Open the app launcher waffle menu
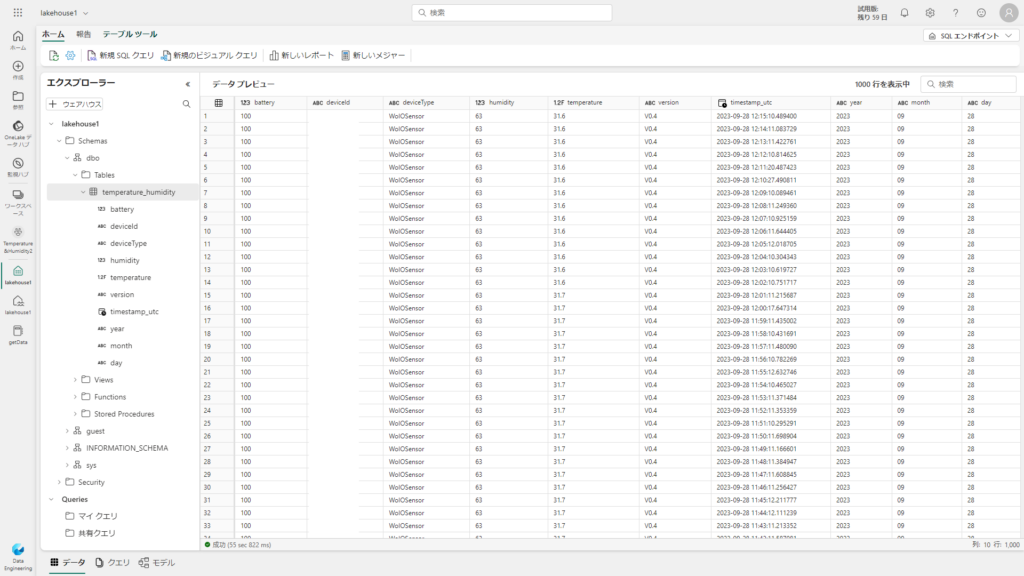The image size is (1024, 576). 18,13
